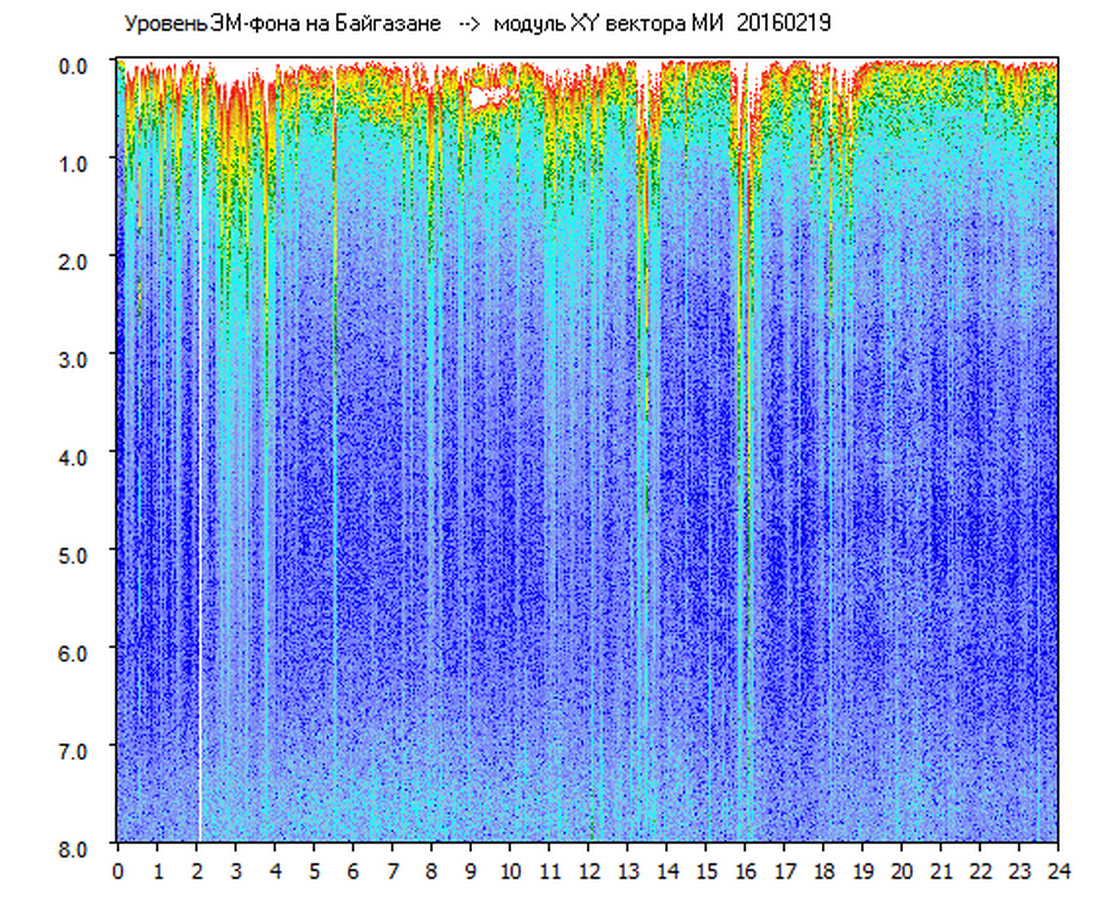Click the x-axis tick label 18
The image size is (1096, 900).
click(823, 871)
